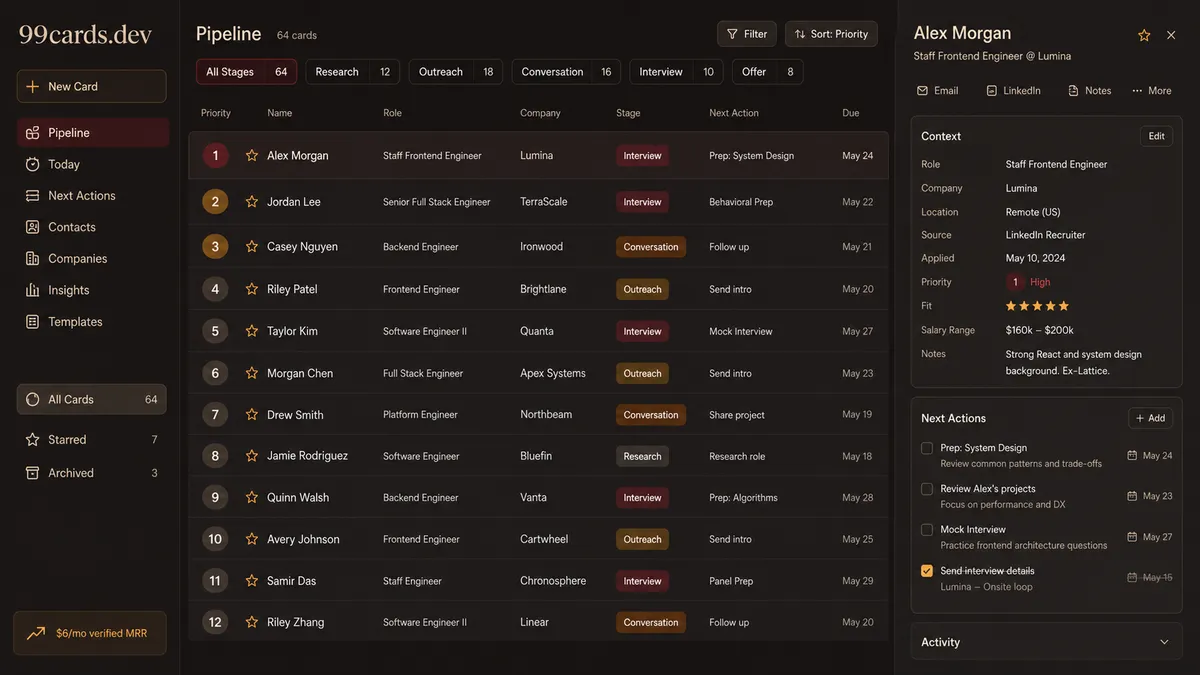Click the calendar icon beside May 24 action
This screenshot has width=1200, height=675.
pos(1132,455)
